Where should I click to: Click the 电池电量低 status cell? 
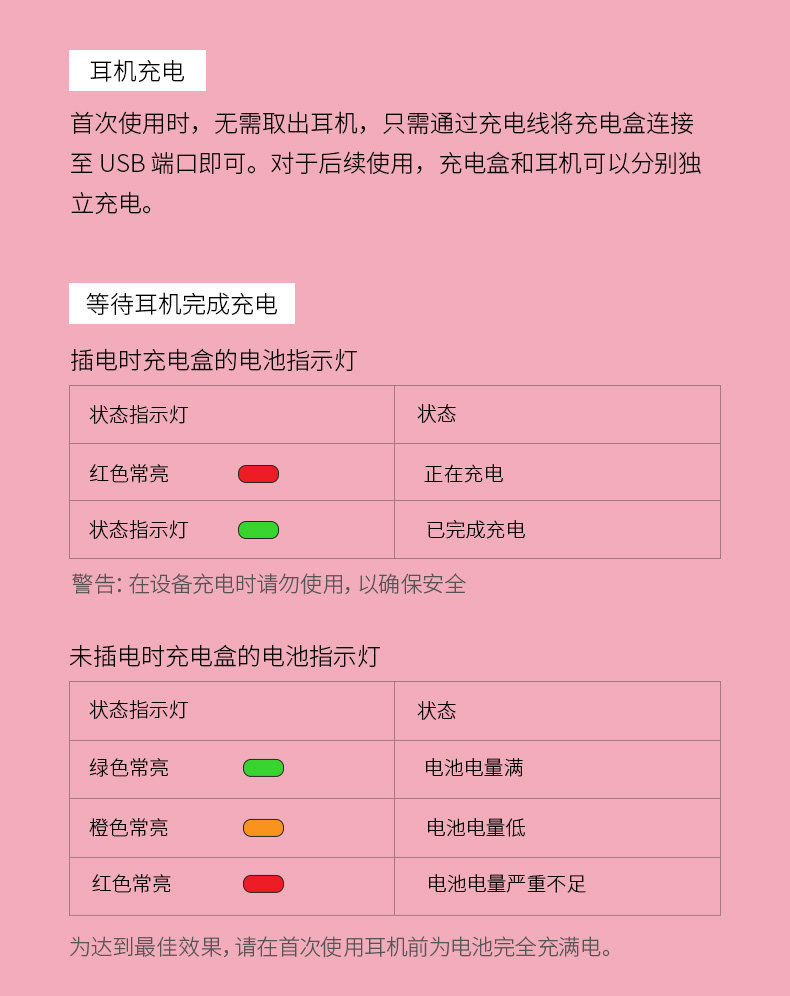[475, 828]
